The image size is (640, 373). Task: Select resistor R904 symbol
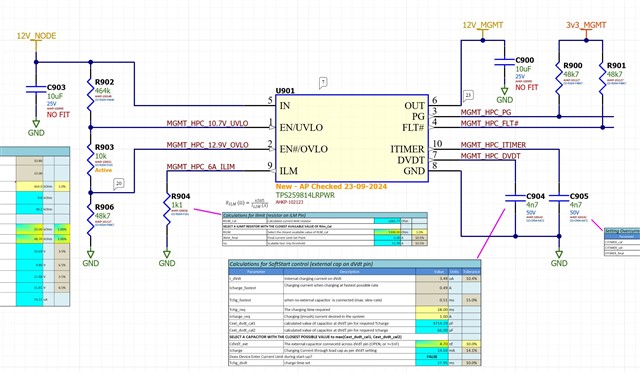(x=167, y=209)
